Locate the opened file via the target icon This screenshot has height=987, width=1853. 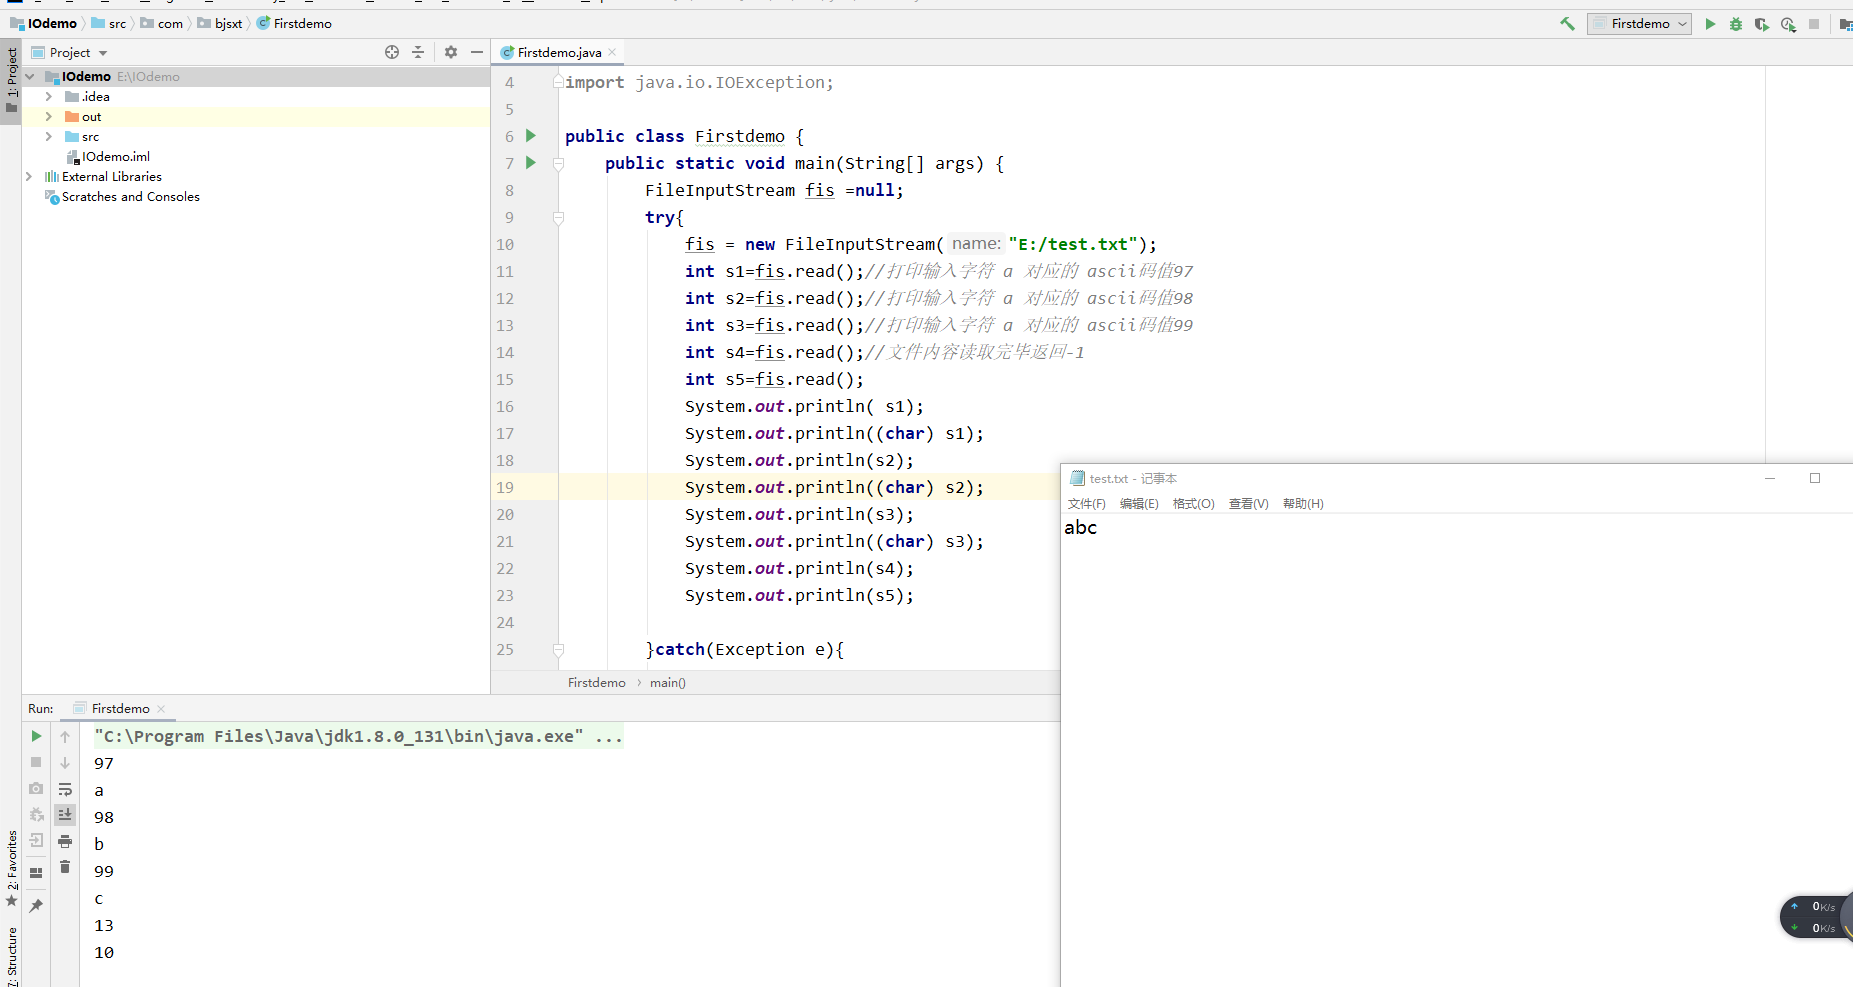click(392, 52)
